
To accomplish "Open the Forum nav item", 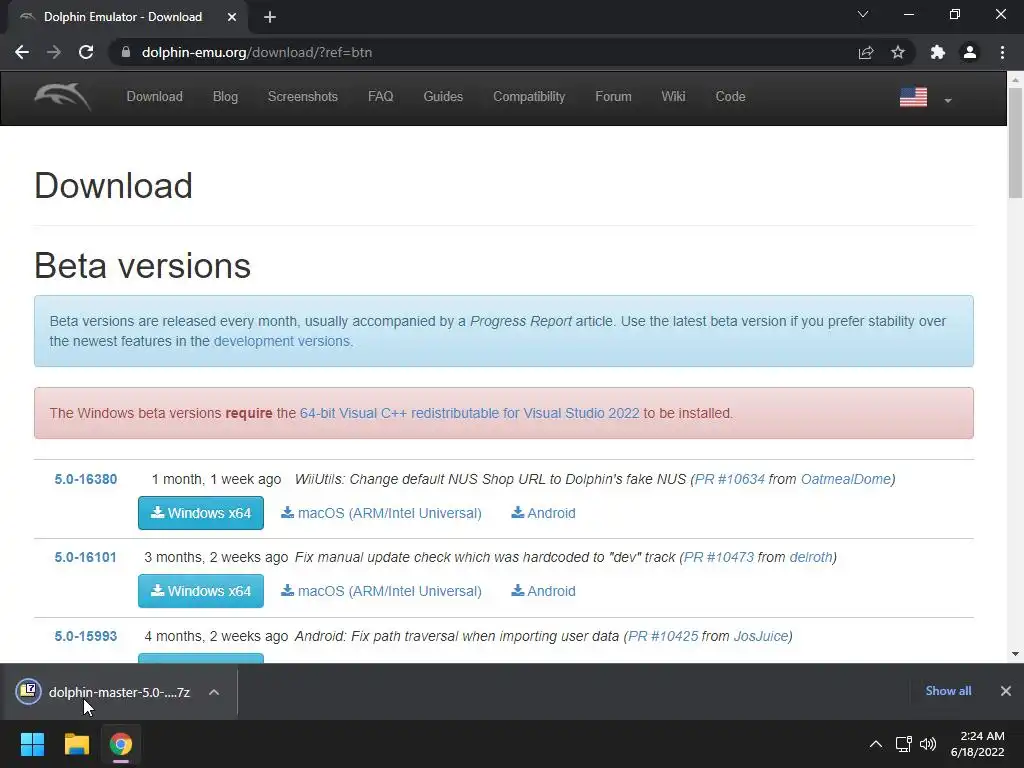I will tap(613, 97).
